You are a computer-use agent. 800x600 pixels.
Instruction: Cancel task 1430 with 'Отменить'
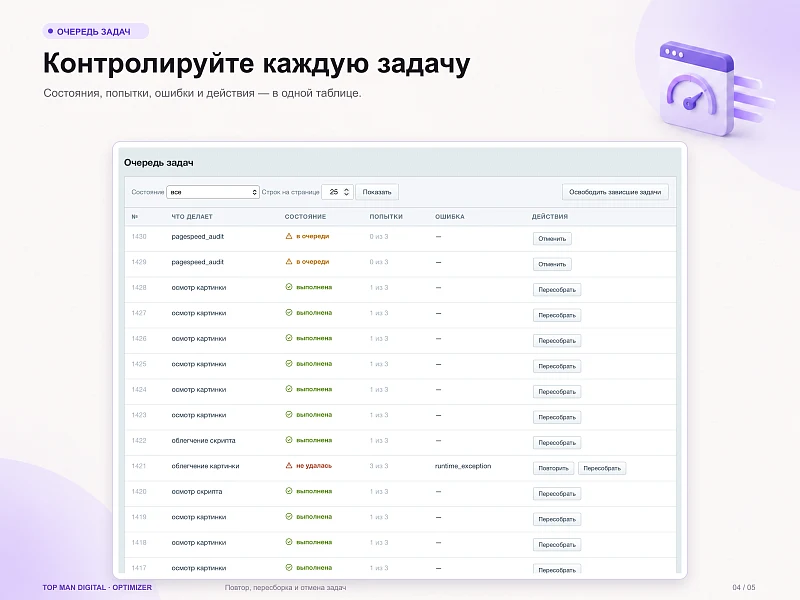coord(552,239)
